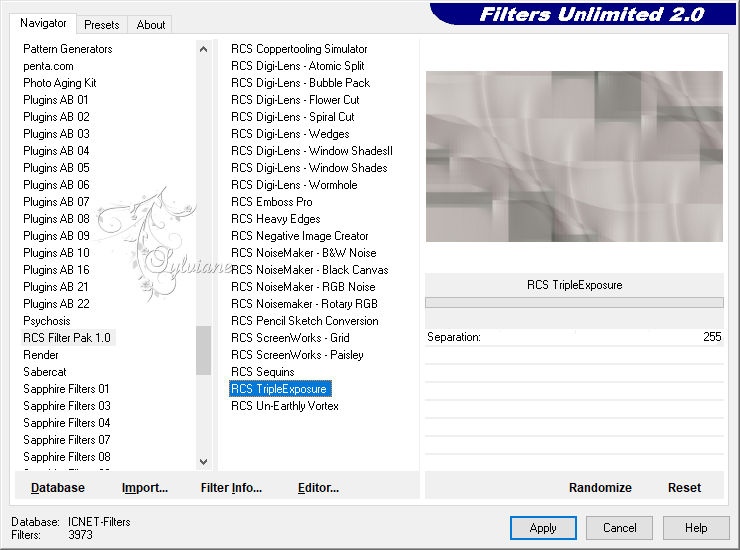Choose RCS NoiseMaker - Black Canvas
Image resolution: width=740 pixels, height=550 pixels.
(310, 270)
